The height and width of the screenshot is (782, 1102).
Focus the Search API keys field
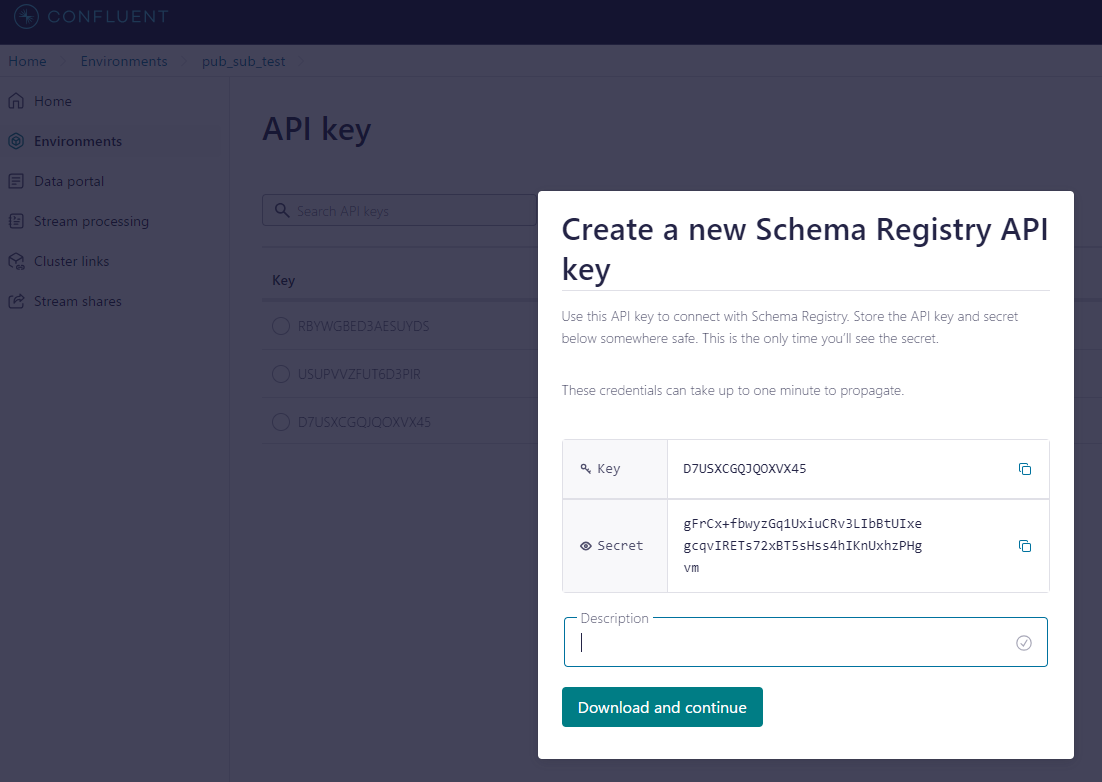(x=410, y=211)
